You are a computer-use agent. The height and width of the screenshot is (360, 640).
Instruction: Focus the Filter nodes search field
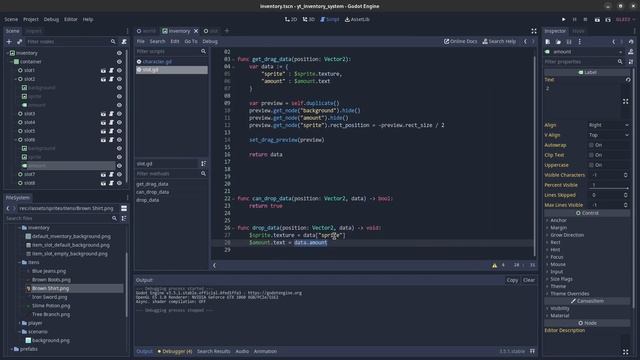point(71,42)
